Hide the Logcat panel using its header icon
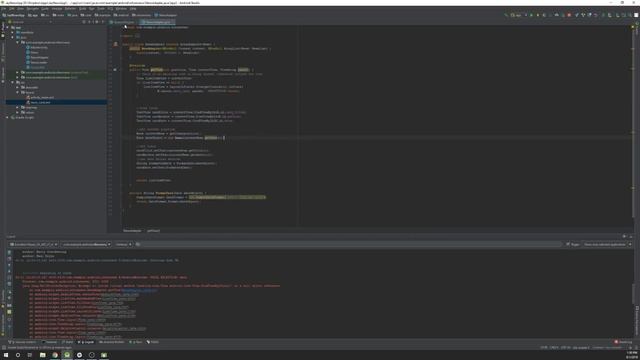The height and width of the screenshot is (360, 640). 631,236
